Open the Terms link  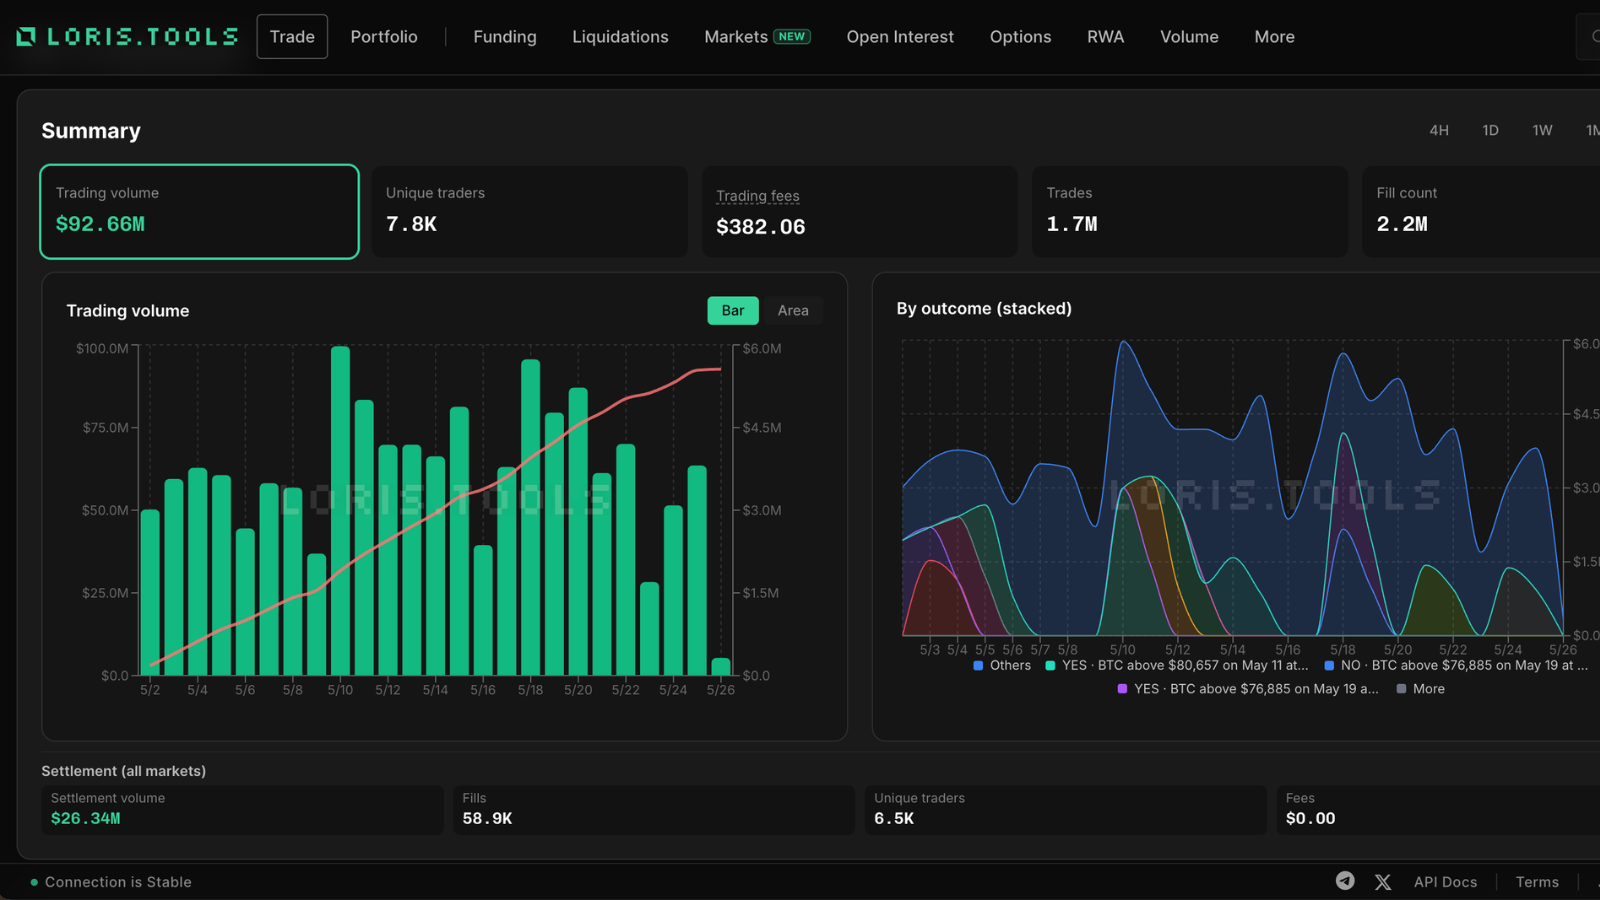(x=1537, y=882)
